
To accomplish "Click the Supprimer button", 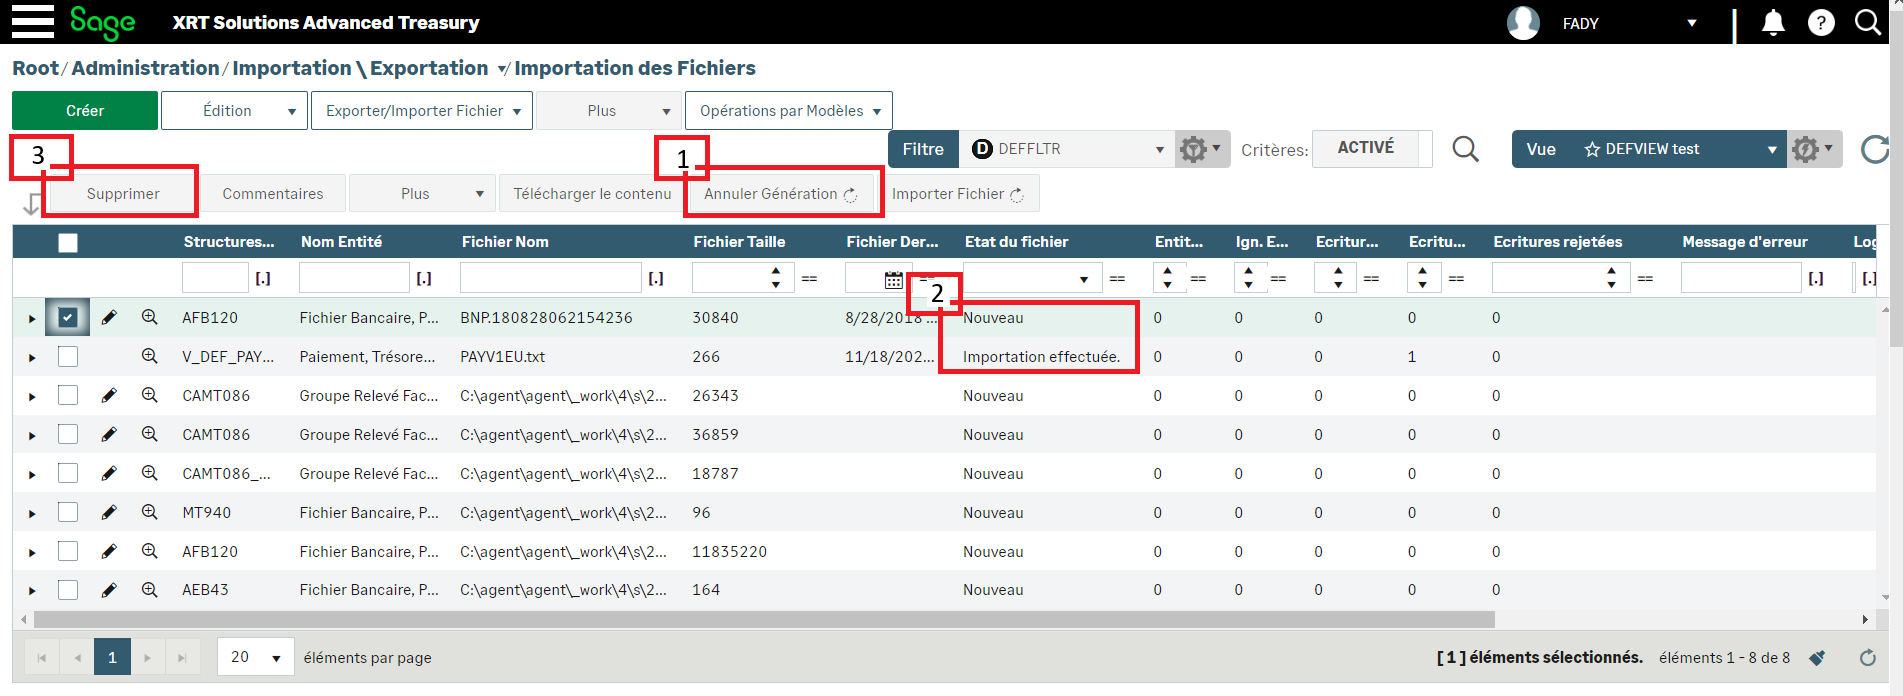I will [123, 194].
